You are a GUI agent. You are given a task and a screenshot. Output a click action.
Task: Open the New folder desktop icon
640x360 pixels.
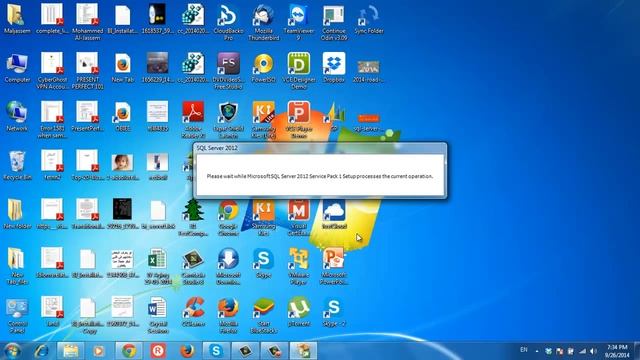[17, 214]
